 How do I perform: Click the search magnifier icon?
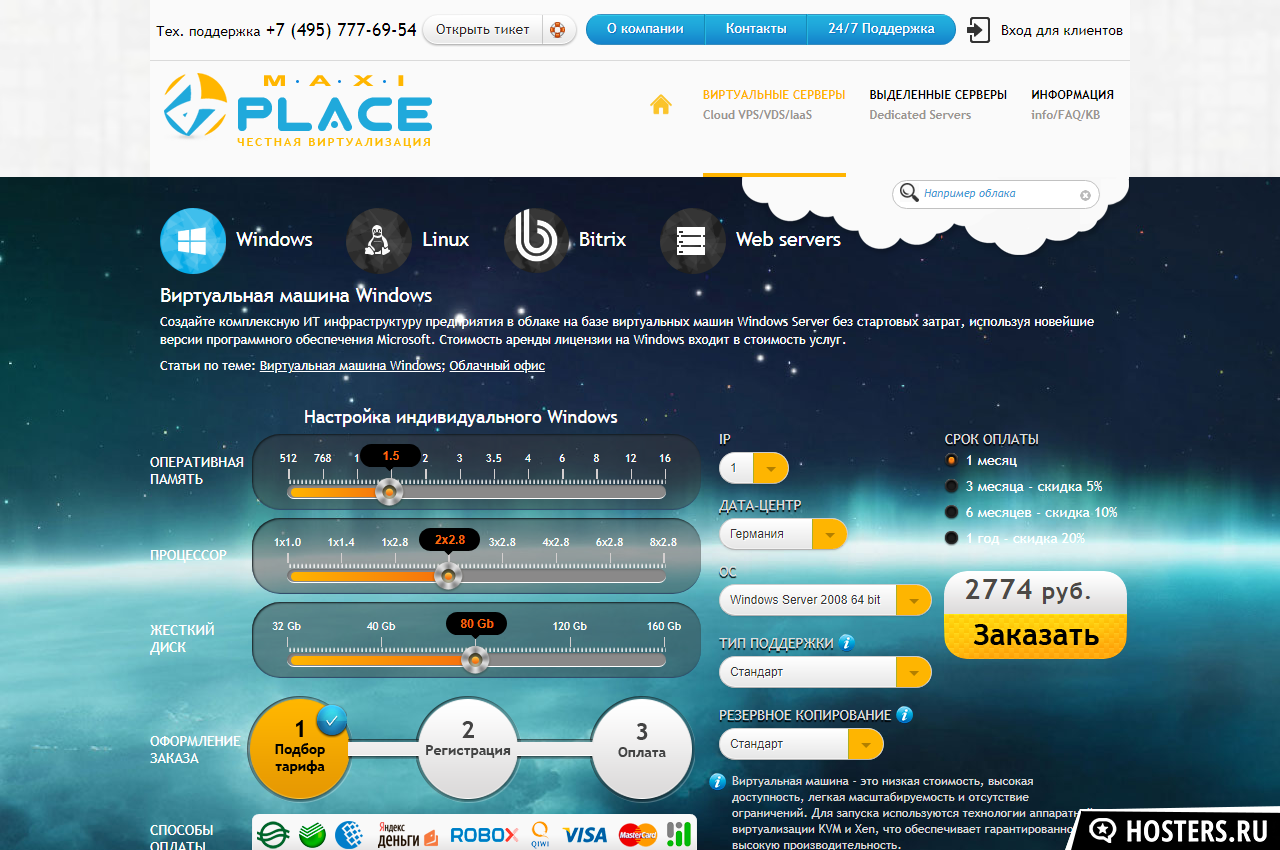[908, 193]
